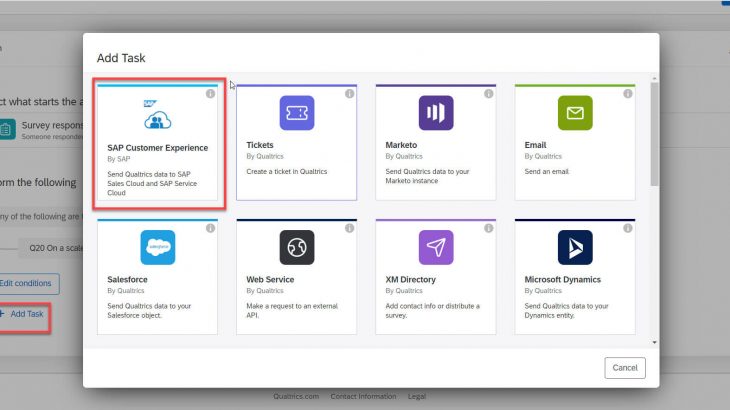
Task: Open the Qualtrics.com footer link
Action: click(x=296, y=397)
